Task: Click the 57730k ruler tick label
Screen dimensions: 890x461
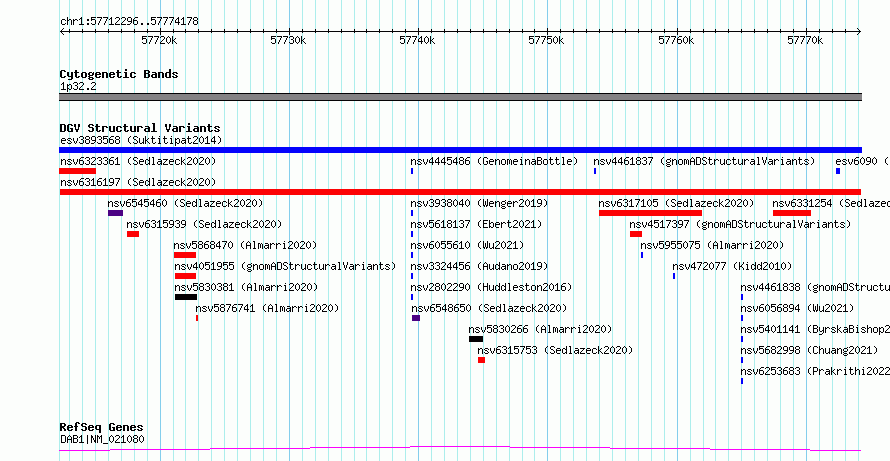Action: [288, 40]
